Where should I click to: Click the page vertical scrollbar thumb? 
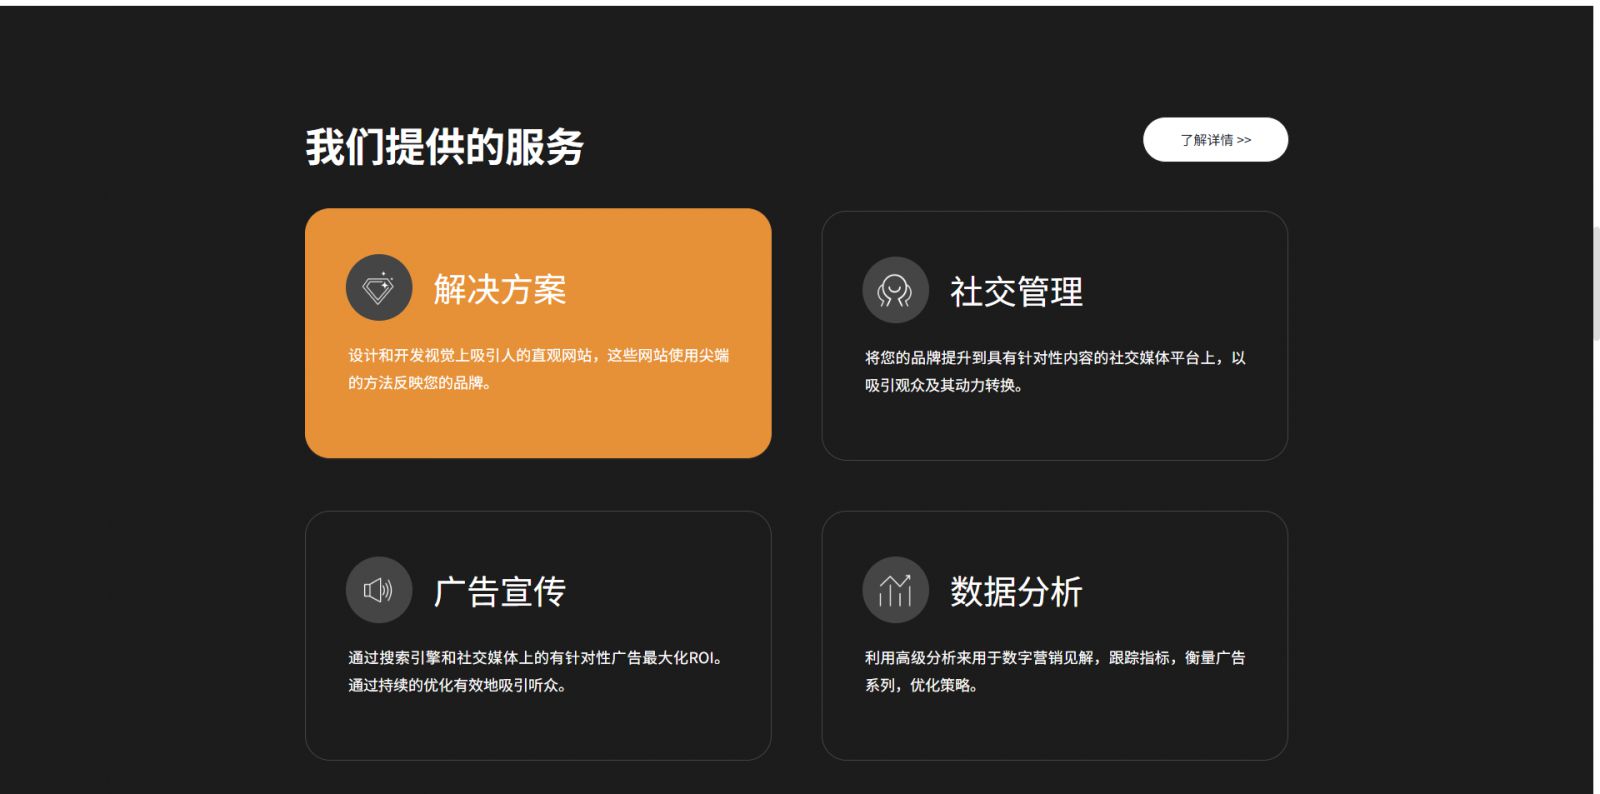(1596, 284)
